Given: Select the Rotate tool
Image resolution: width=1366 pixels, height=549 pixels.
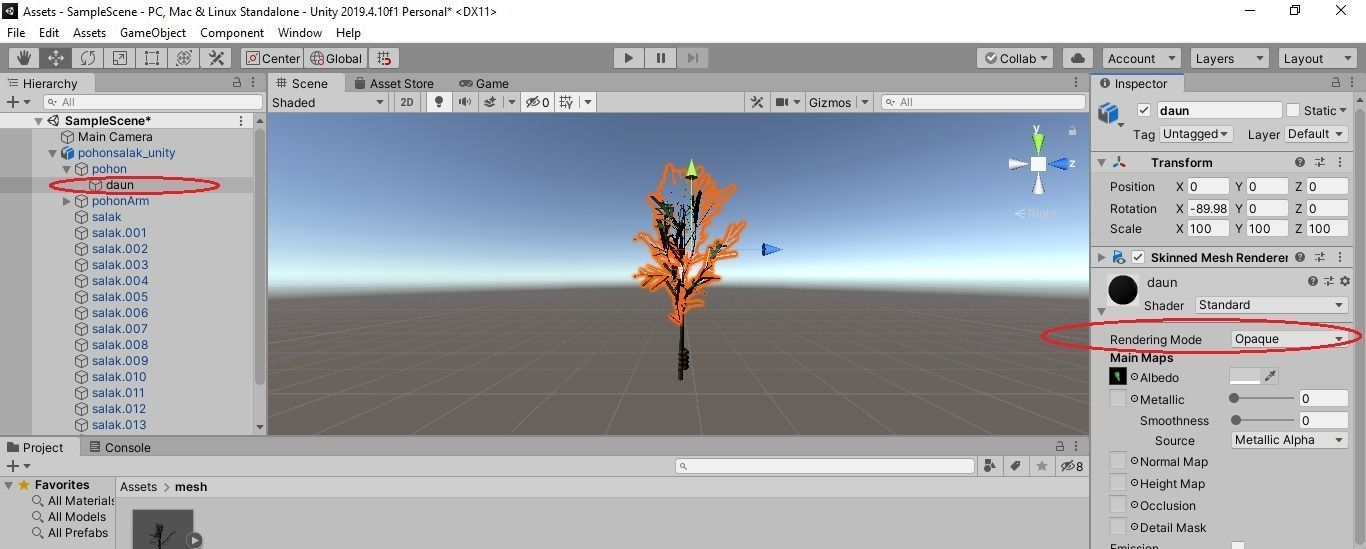Looking at the screenshot, I should (x=87, y=58).
